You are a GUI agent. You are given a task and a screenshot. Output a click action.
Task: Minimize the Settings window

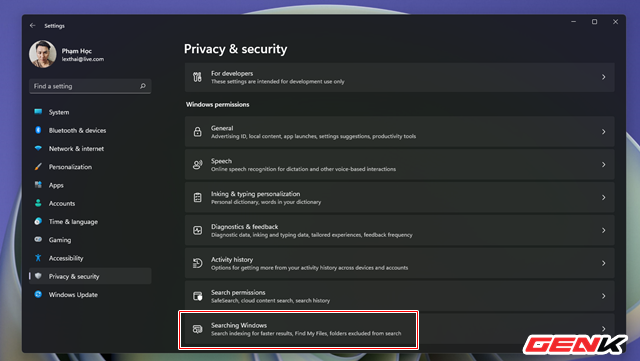click(x=573, y=22)
